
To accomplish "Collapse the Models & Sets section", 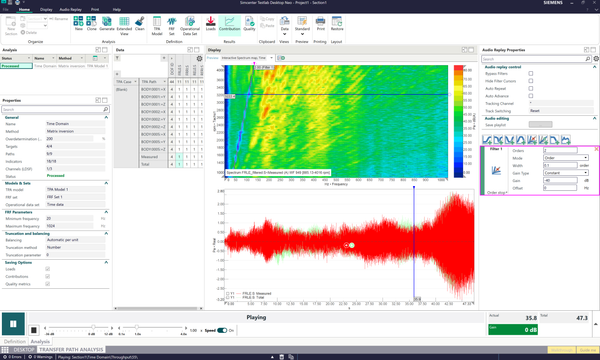I will [x=106, y=183].
